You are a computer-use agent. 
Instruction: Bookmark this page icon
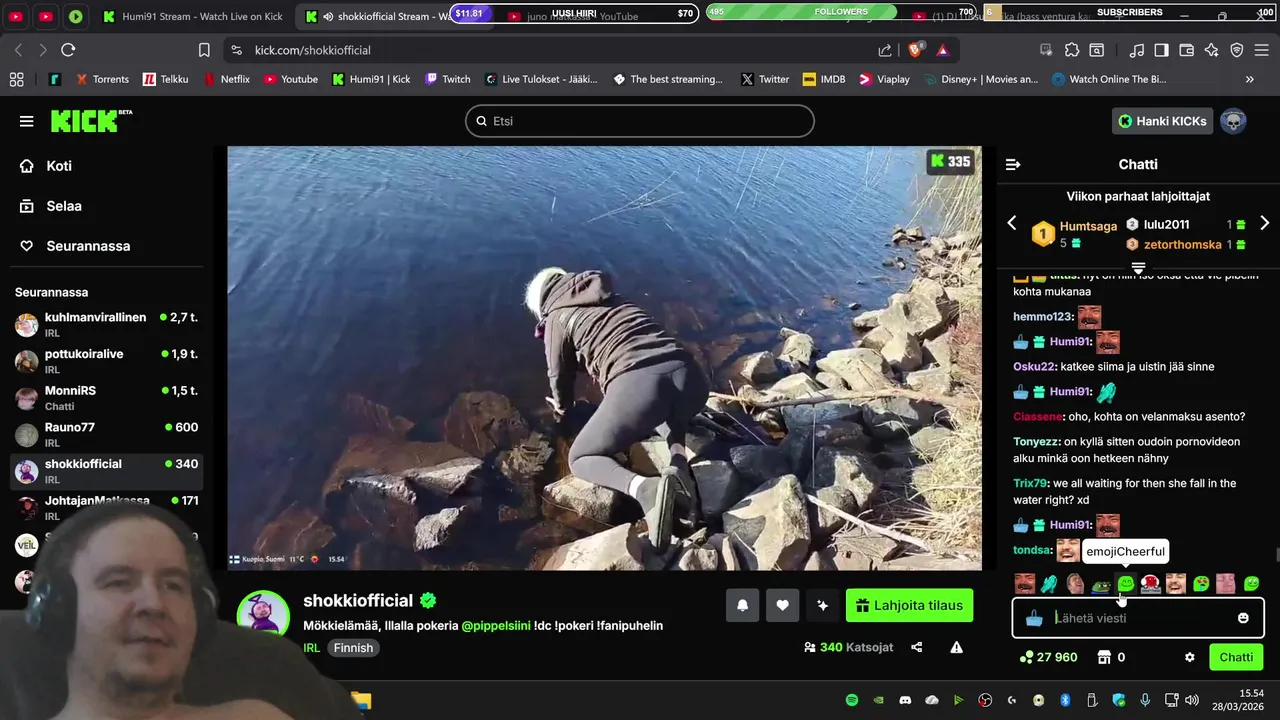[x=204, y=50]
